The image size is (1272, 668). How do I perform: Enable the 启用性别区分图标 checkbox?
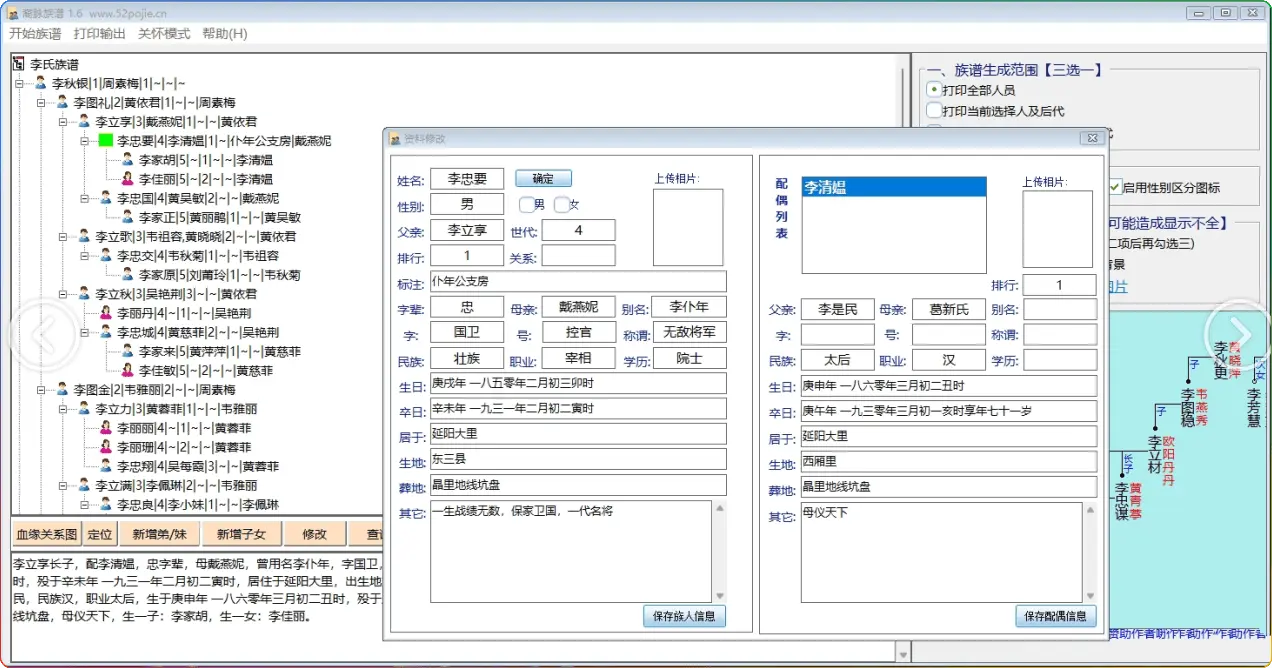point(1114,187)
